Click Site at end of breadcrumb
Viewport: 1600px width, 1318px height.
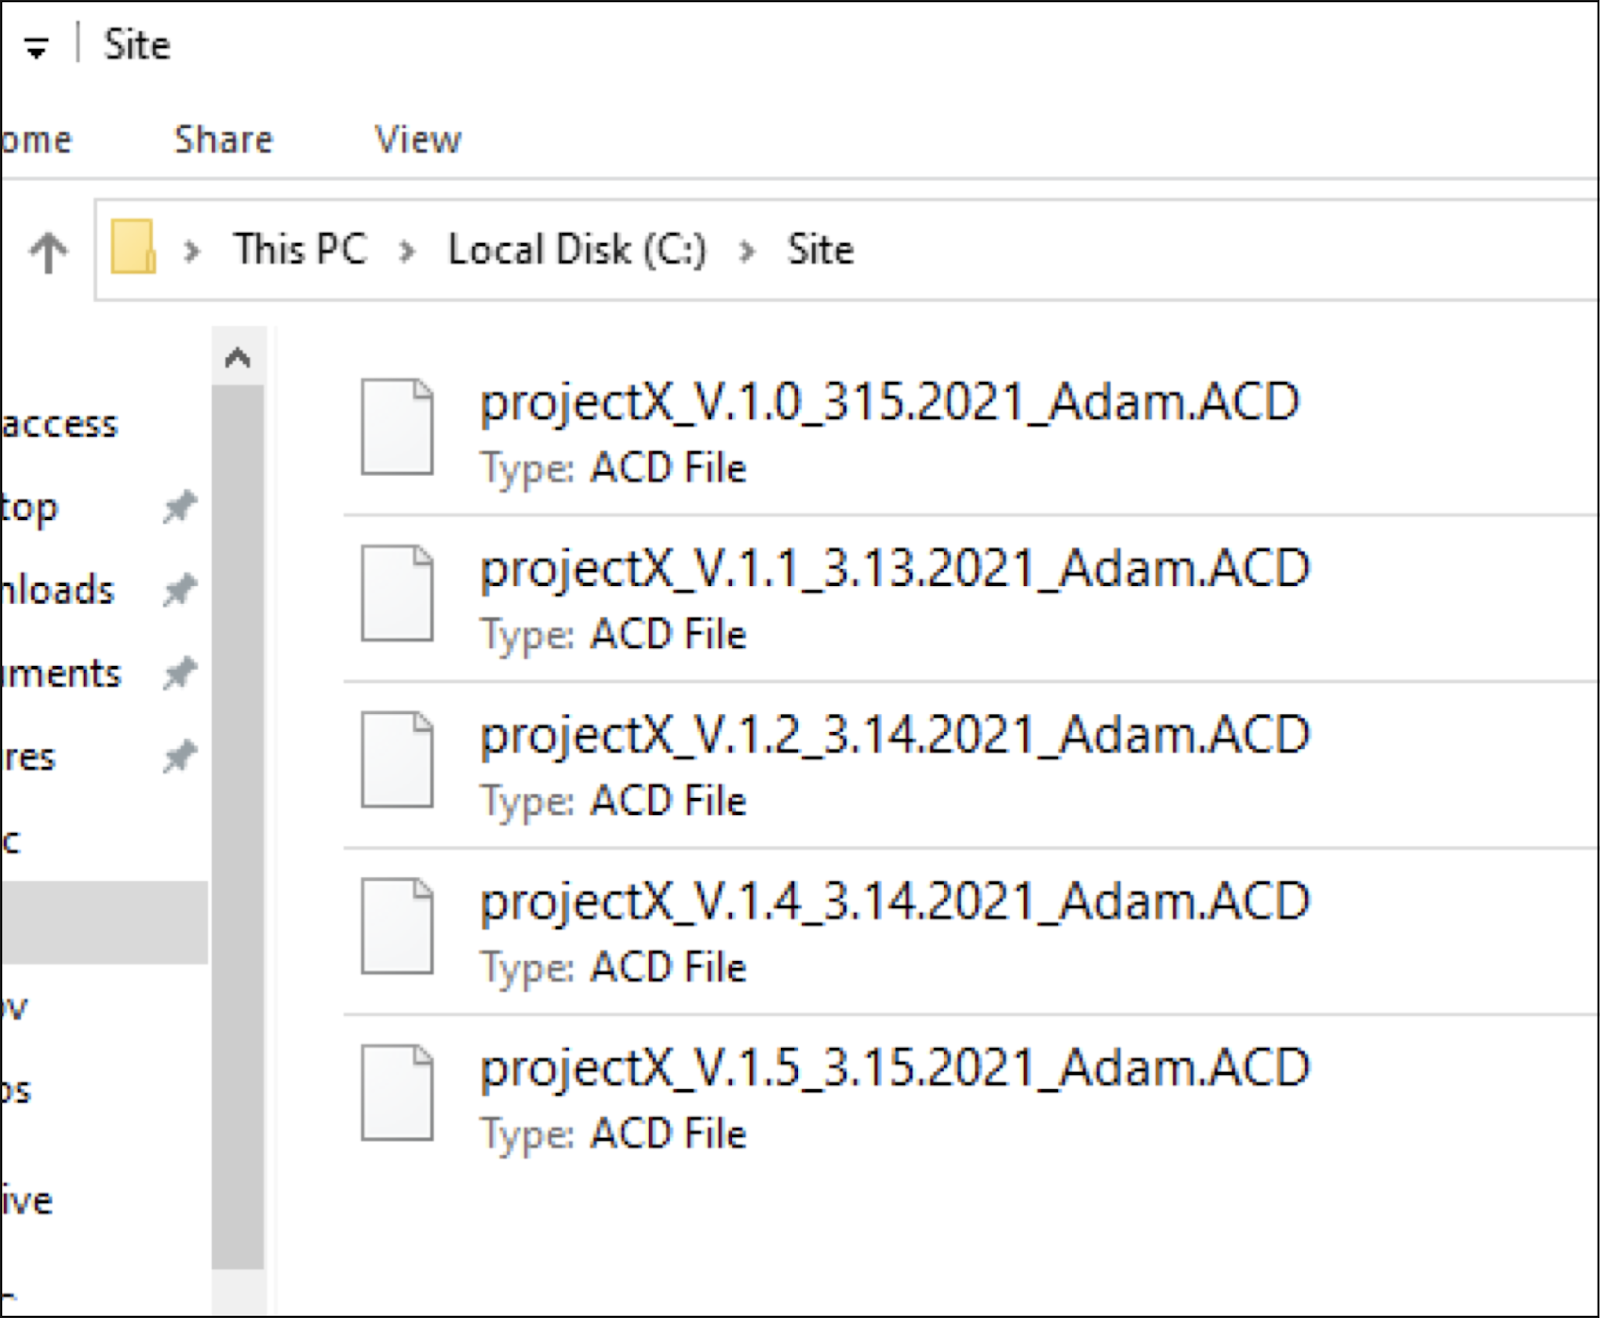click(820, 249)
